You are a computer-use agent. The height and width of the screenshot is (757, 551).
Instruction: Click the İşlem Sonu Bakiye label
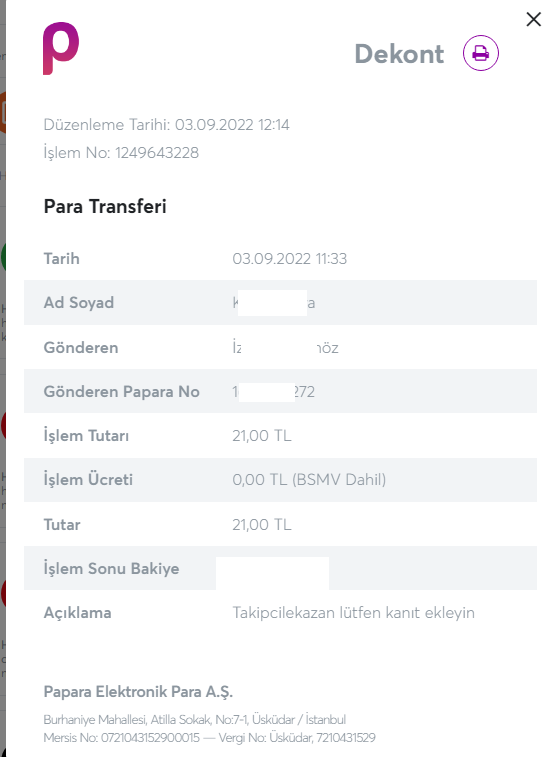[111, 568]
